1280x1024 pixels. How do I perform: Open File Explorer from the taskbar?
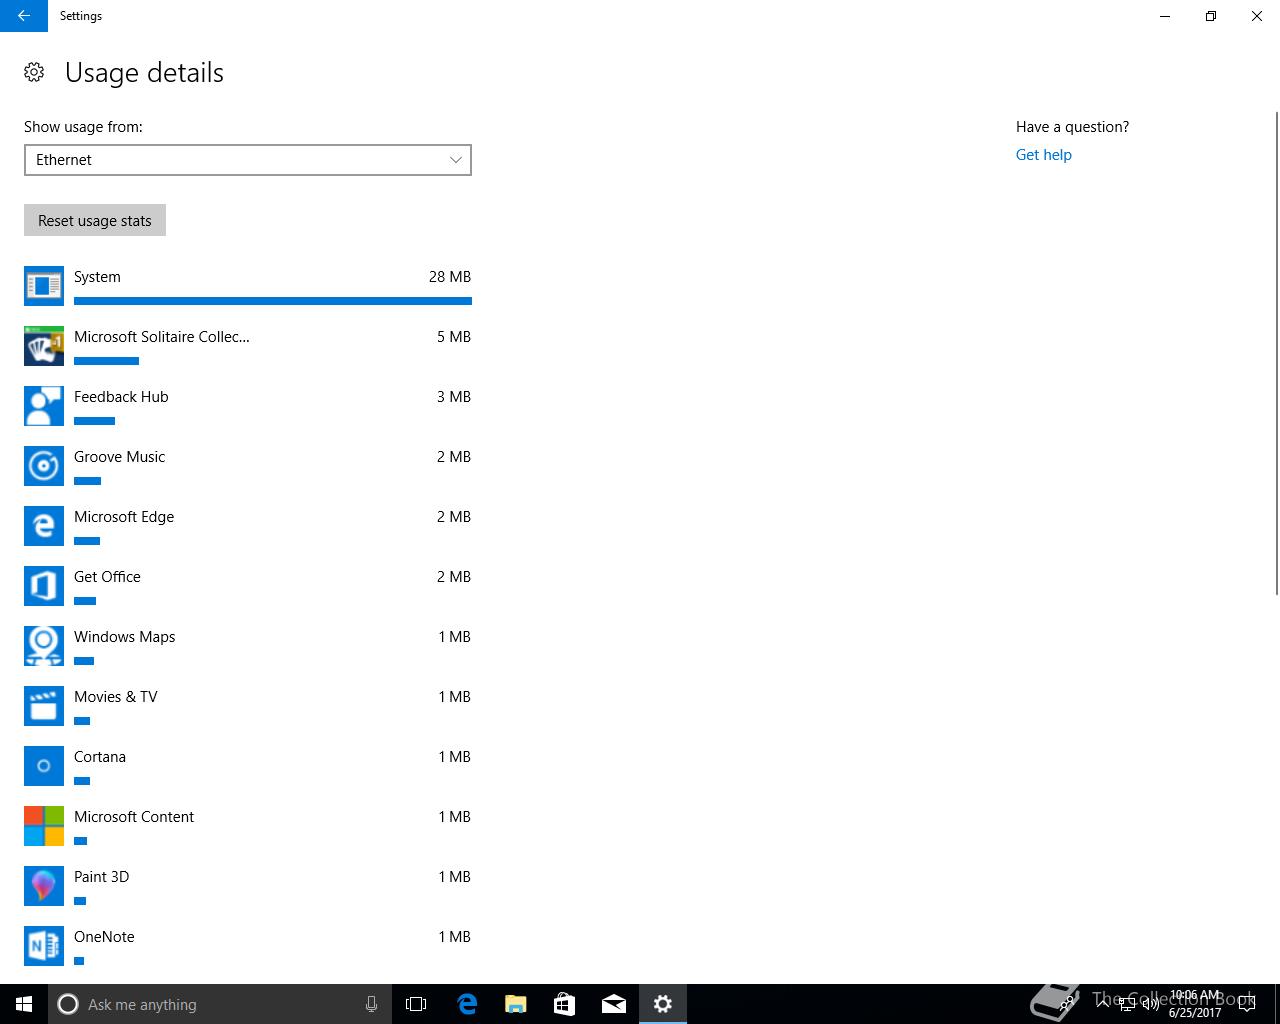point(515,1004)
